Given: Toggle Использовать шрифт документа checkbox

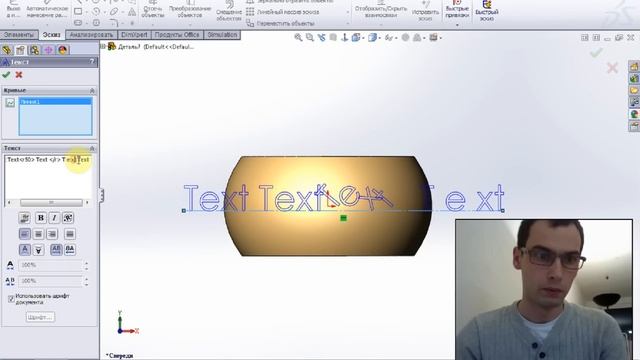Looking at the screenshot, I should coord(11,299).
